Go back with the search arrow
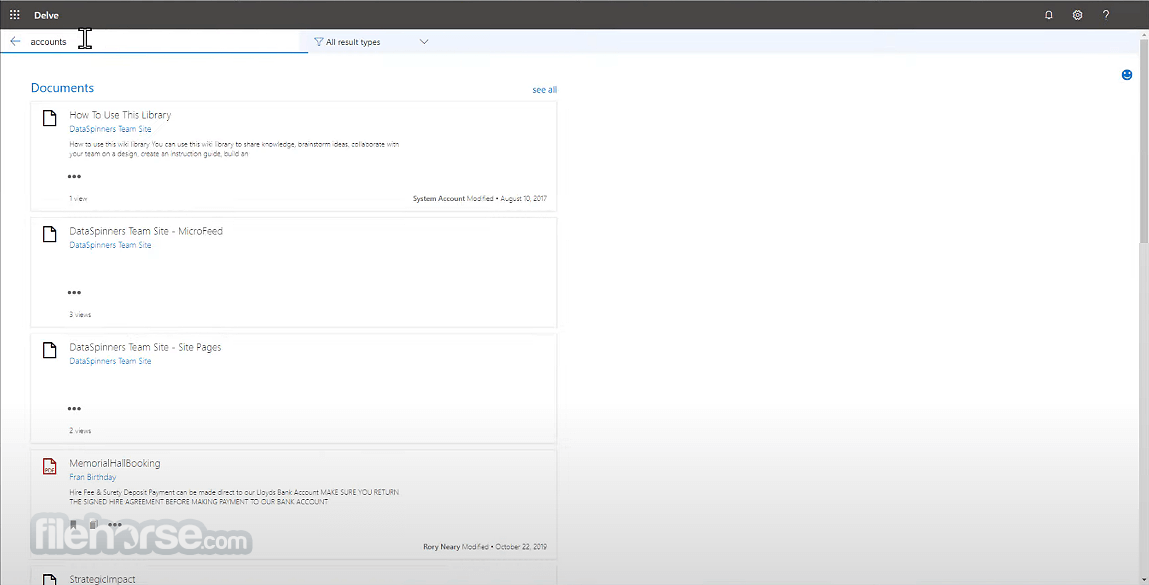Viewport: 1149px width, 585px height. coord(15,42)
